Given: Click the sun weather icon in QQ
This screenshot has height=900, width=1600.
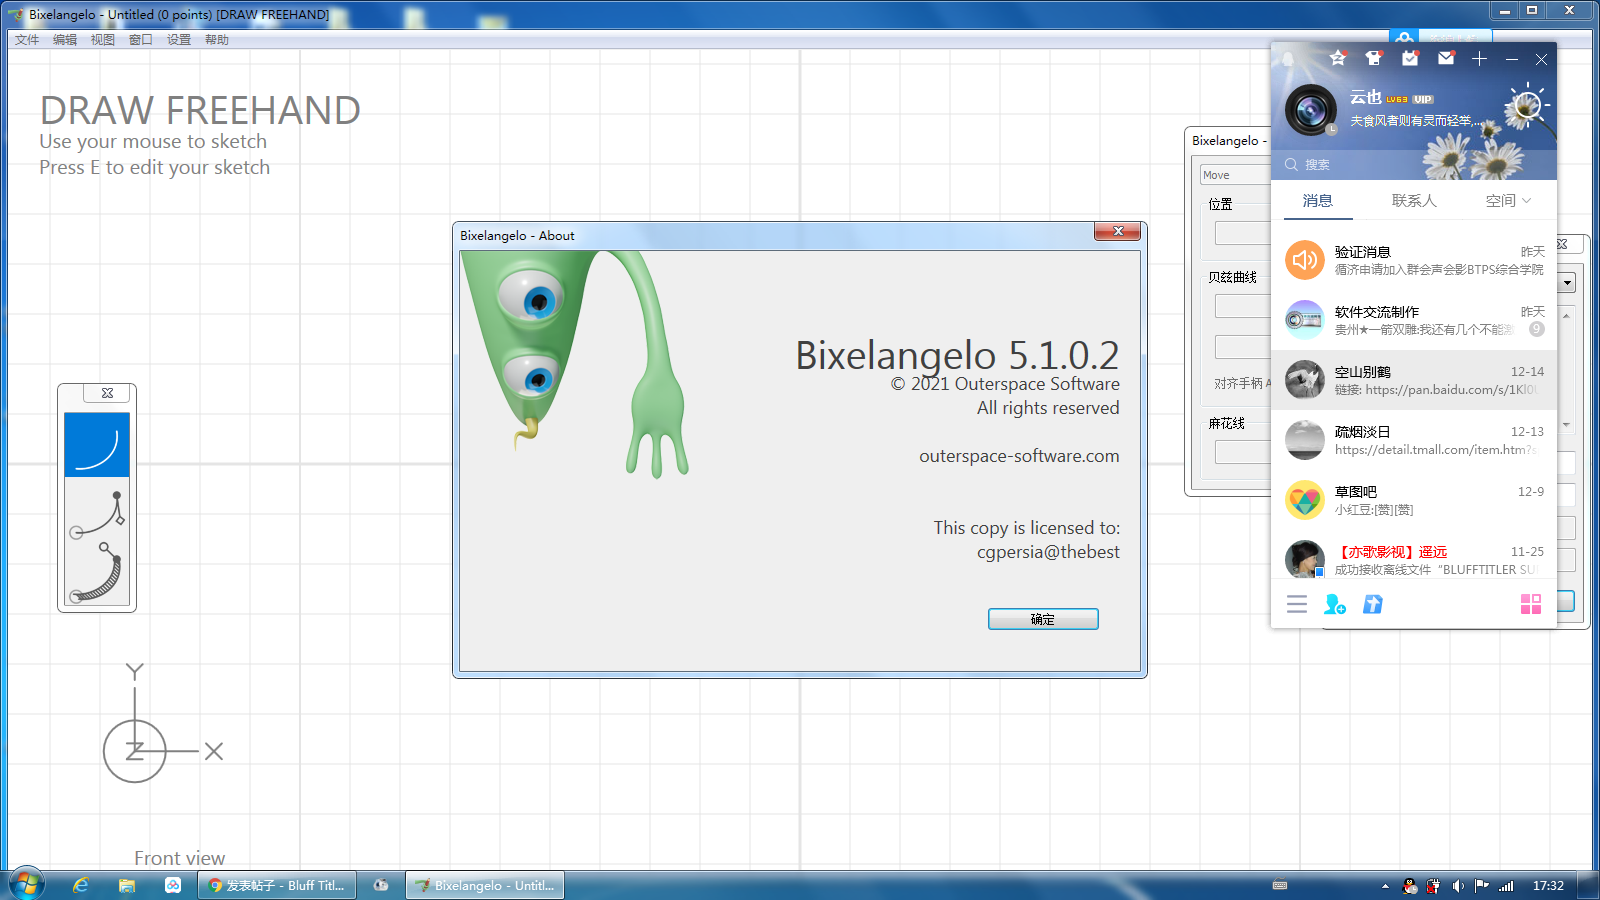Looking at the screenshot, I should (x=1526, y=107).
